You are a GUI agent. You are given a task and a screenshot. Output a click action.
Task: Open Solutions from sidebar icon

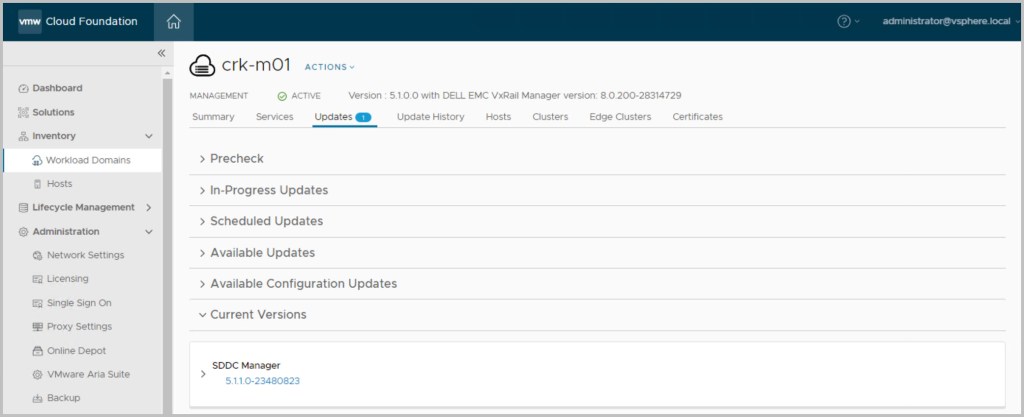tap(23, 112)
